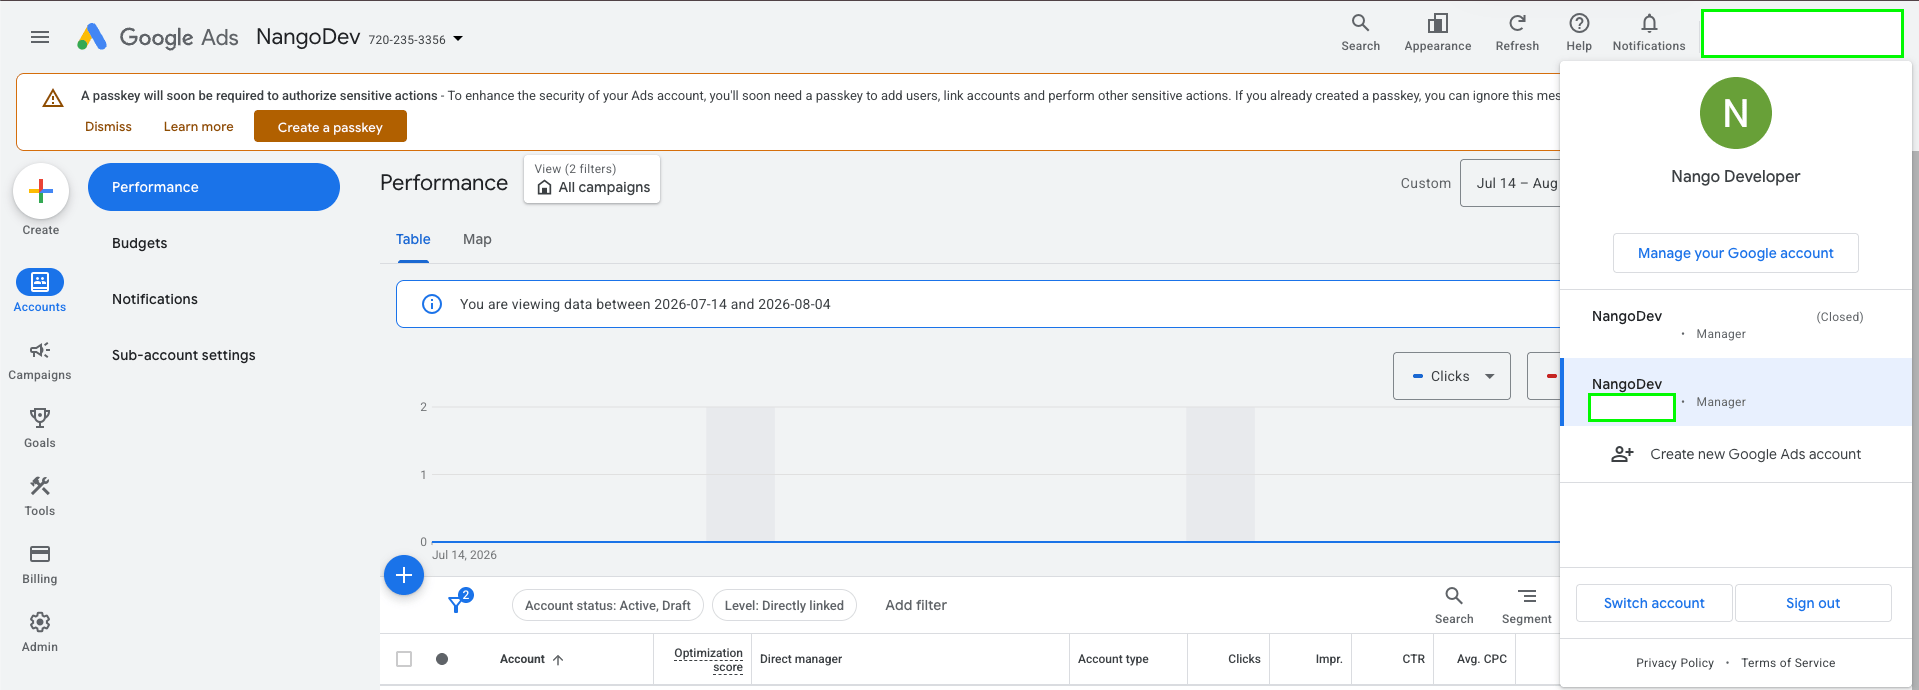This screenshot has height=690, width=1919.
Task: Open Admin gear in the sidebar
Action: click(x=40, y=632)
